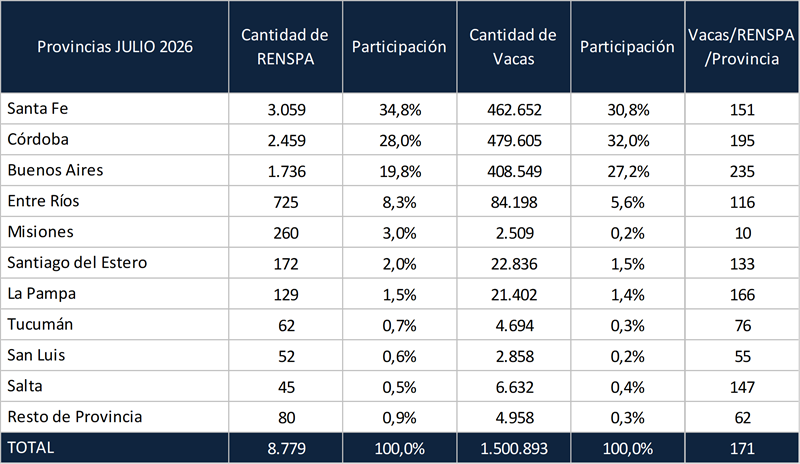Viewport: 800px width, 464px height.
Task: Select the Entre Ríos cell
Action: pos(115,201)
